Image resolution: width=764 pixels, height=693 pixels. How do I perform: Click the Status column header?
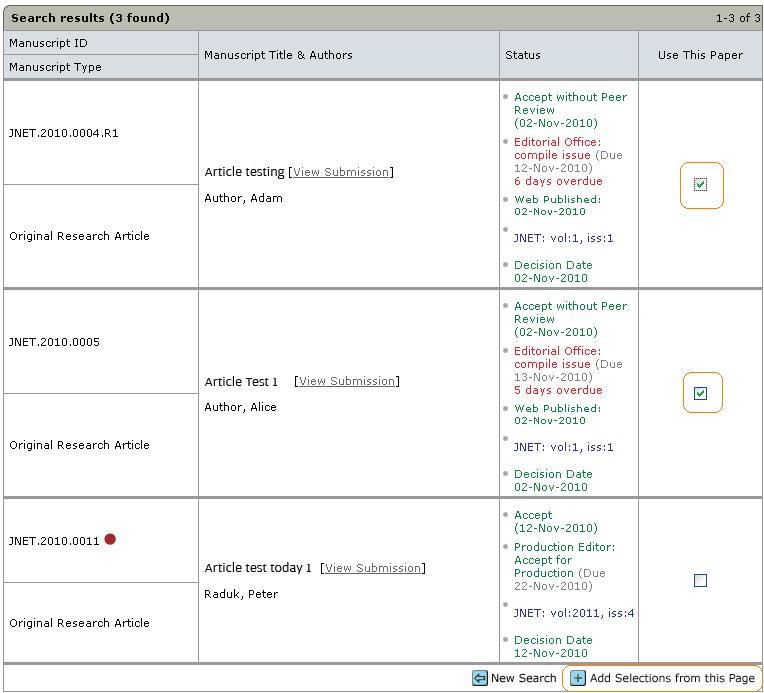click(x=522, y=55)
